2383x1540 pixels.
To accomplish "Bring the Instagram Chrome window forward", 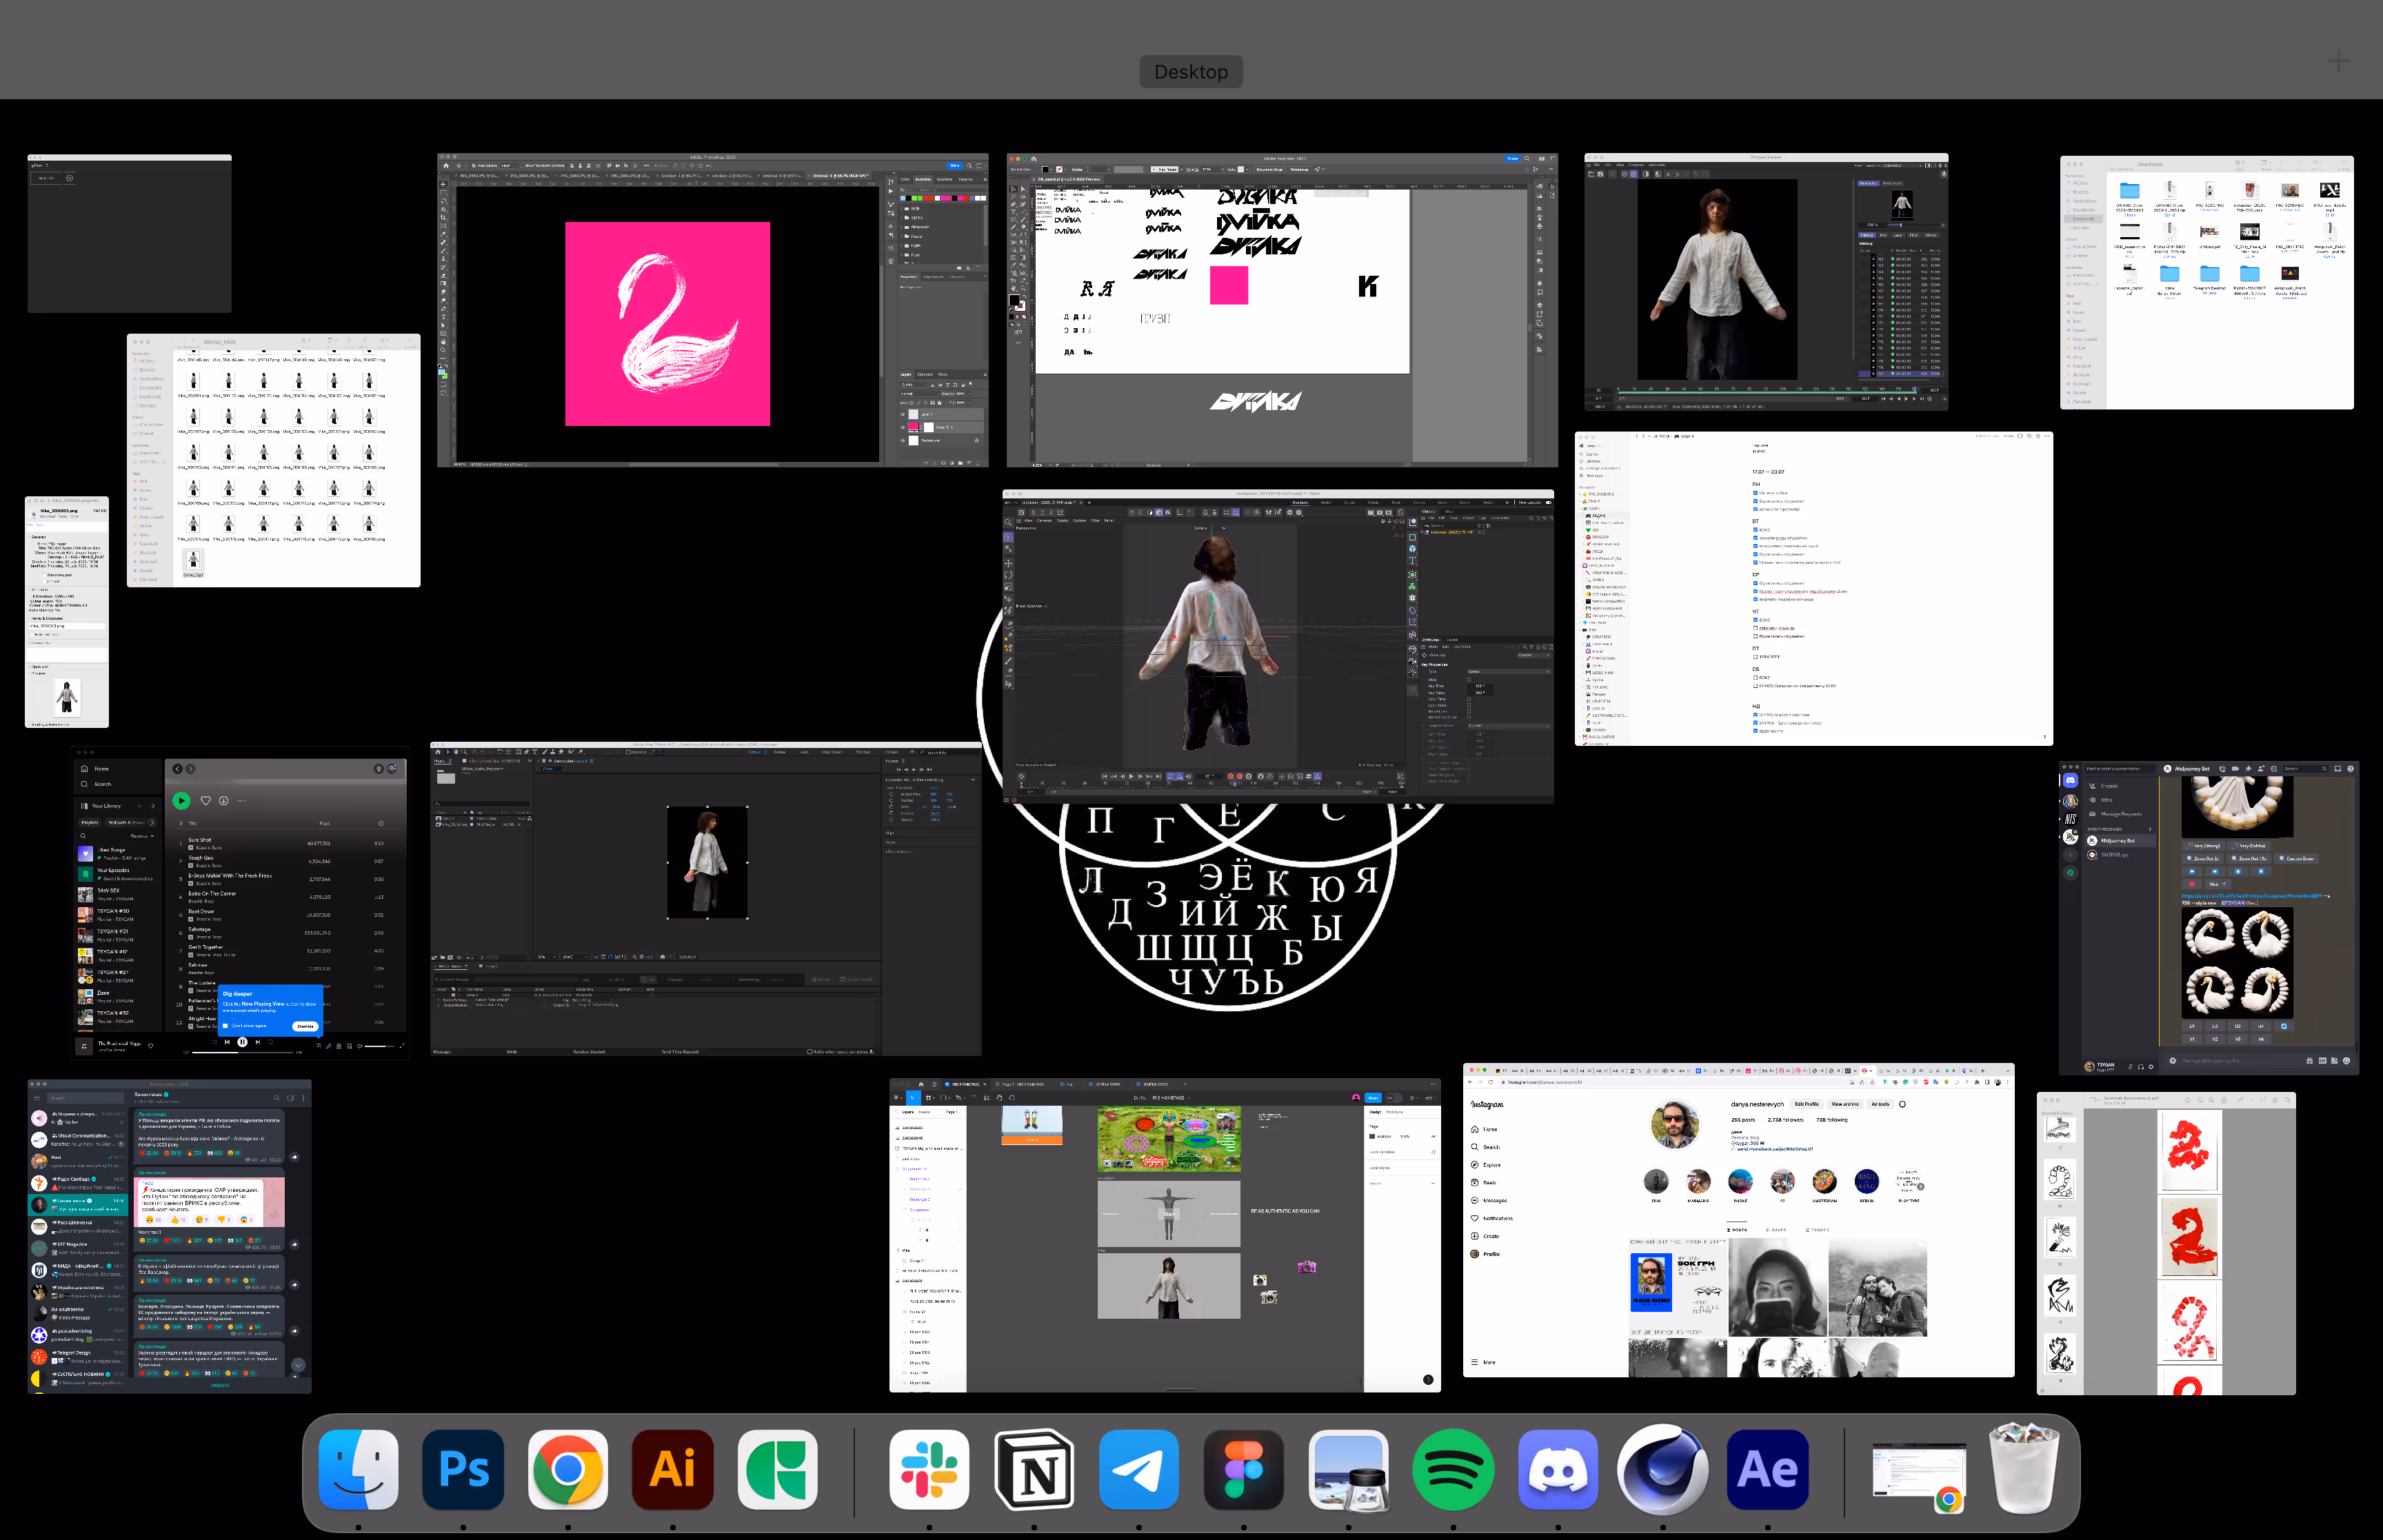I will (1738, 1220).
